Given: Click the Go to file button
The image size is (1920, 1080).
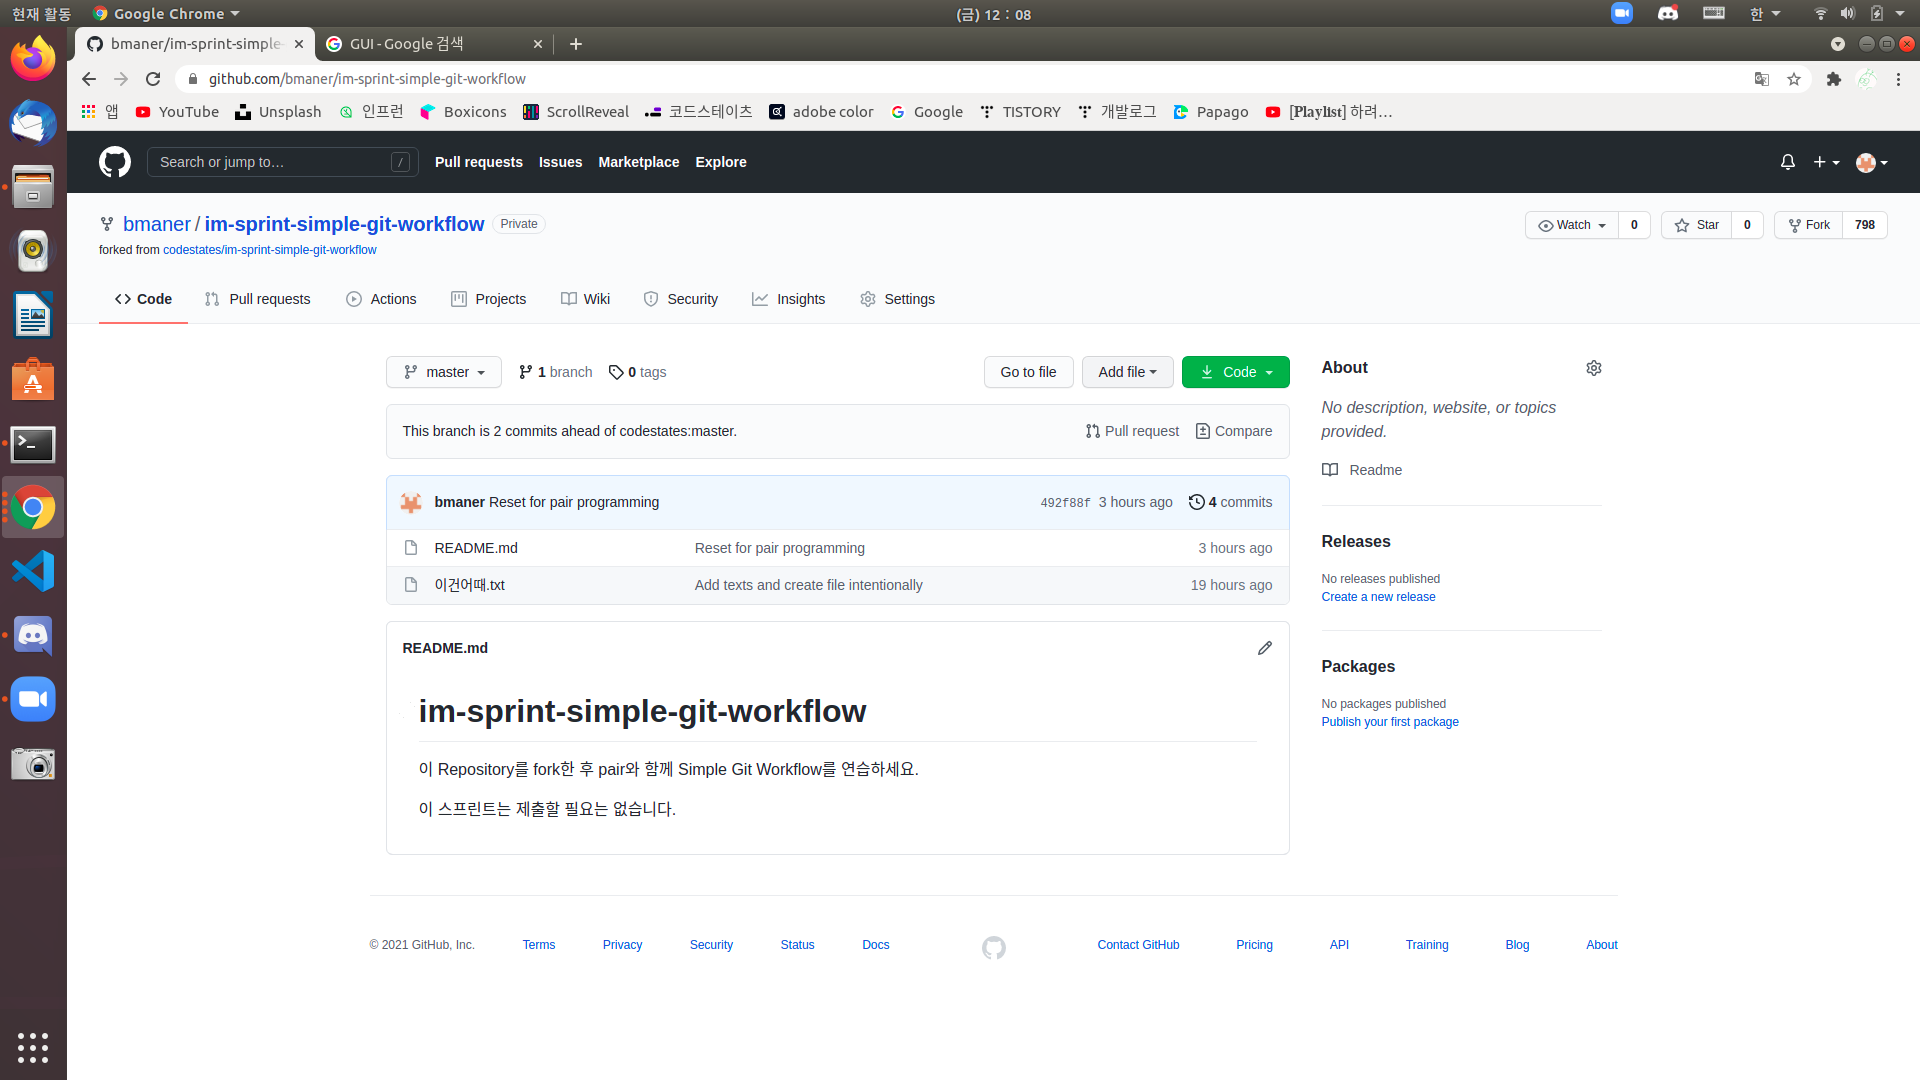Looking at the screenshot, I should click(1028, 372).
